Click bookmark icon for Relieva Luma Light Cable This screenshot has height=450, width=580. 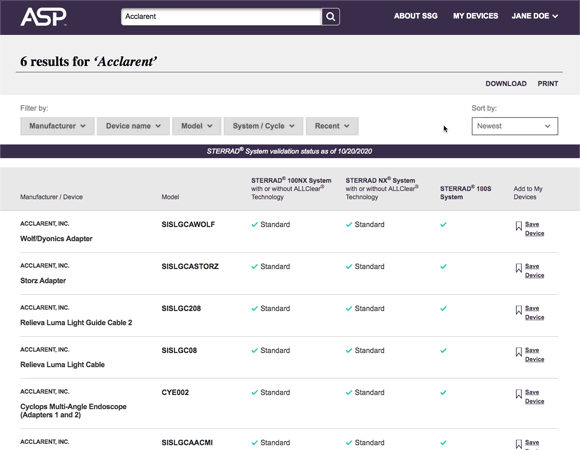pyautogui.click(x=519, y=352)
